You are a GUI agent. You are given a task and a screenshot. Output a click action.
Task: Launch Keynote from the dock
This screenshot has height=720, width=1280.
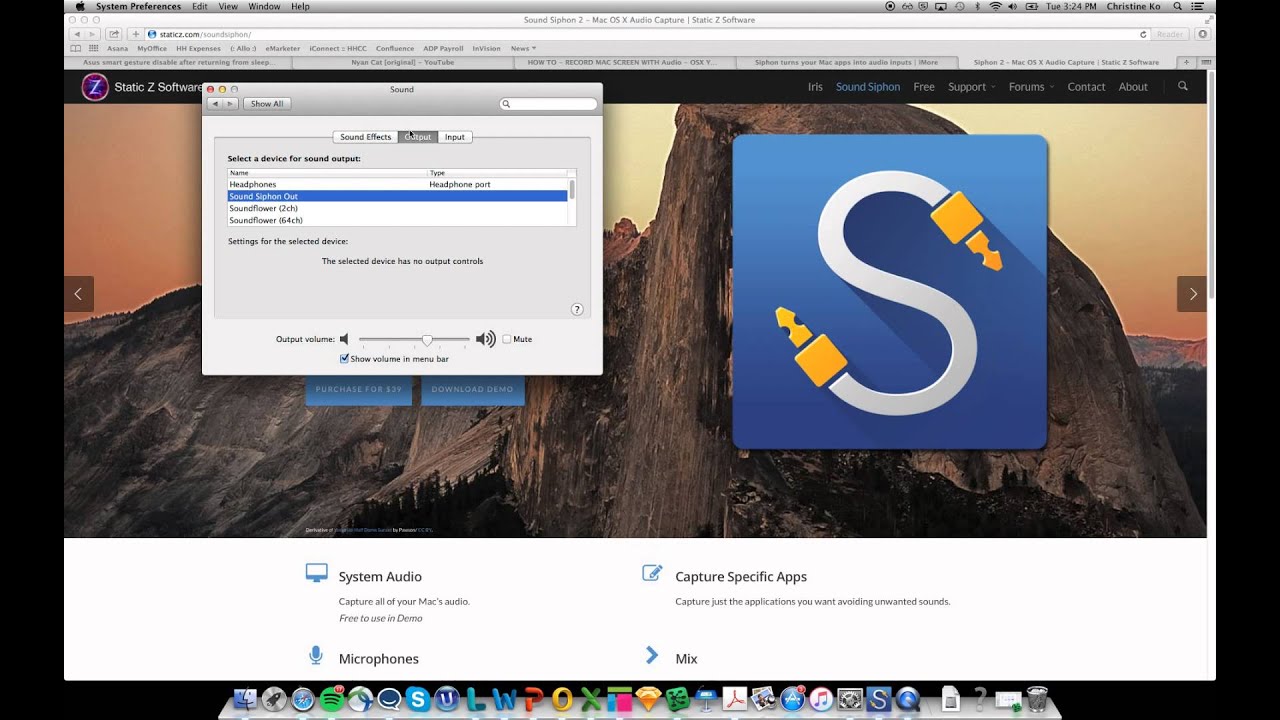pyautogui.click(x=705, y=699)
